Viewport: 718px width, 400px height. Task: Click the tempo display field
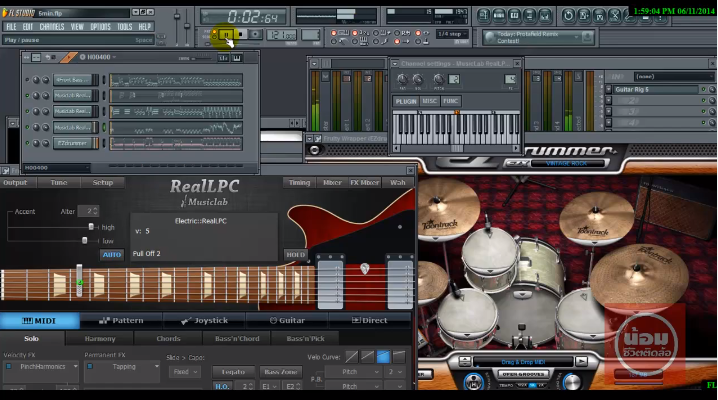tap(282, 35)
